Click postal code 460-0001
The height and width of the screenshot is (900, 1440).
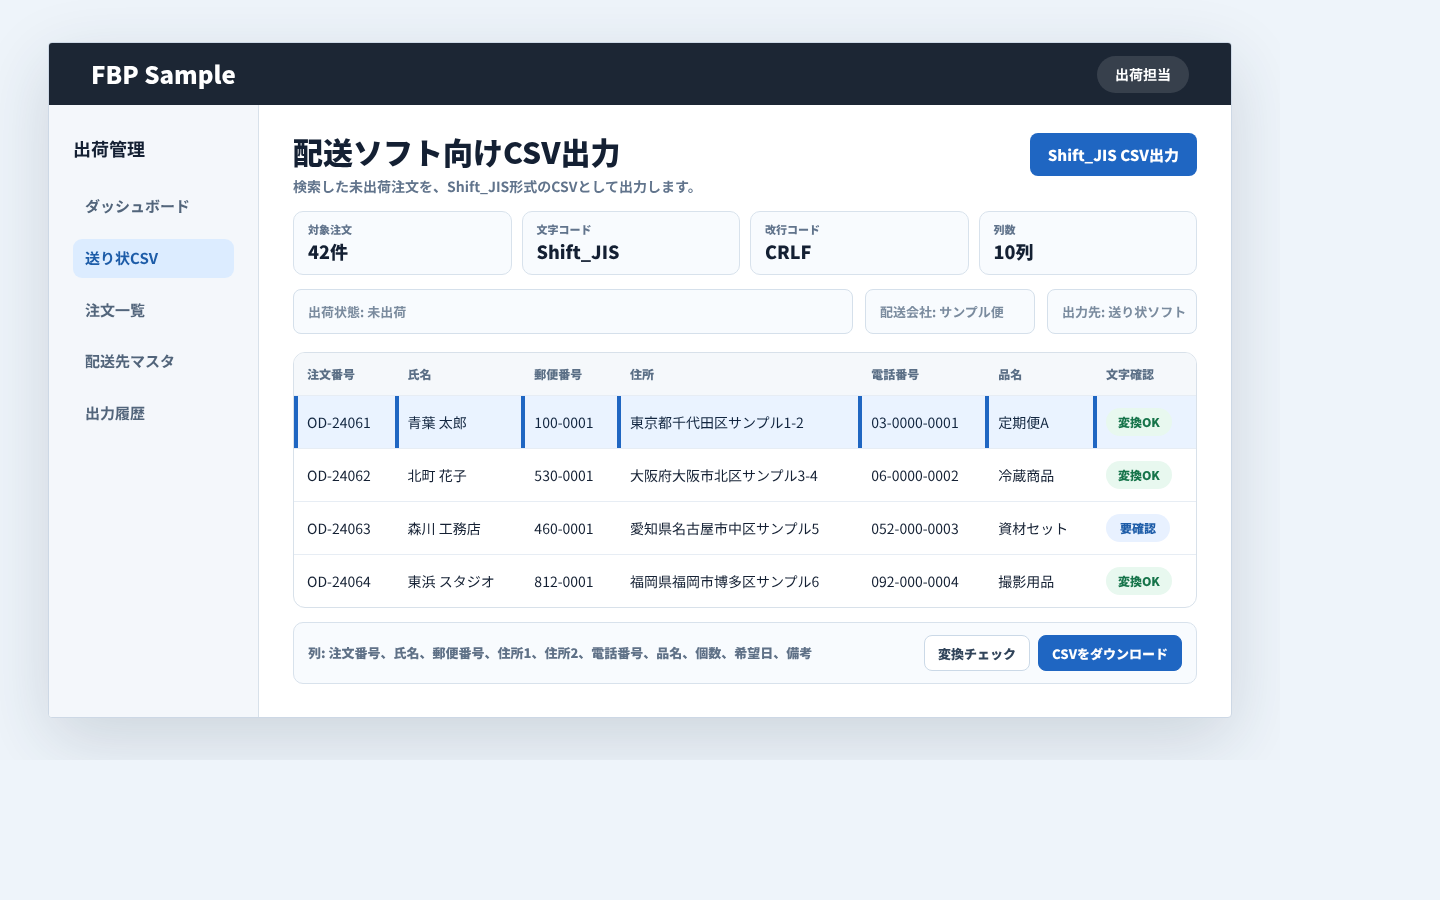[x=564, y=529]
